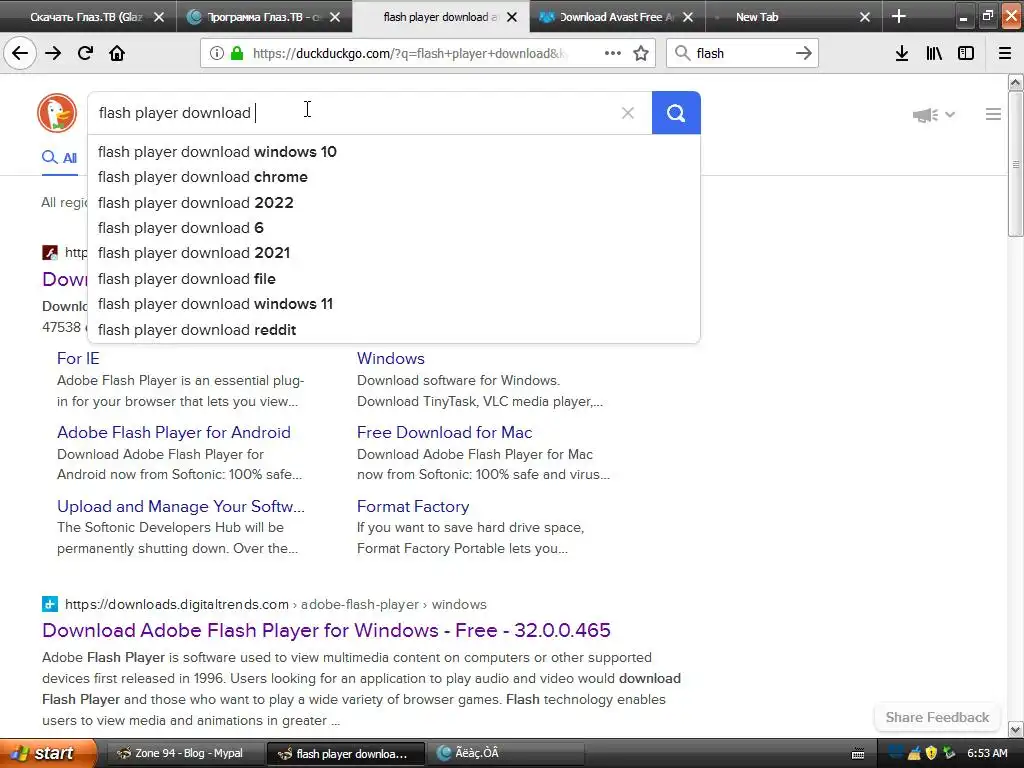Open the browser home page
This screenshot has height=768, width=1024.
click(117, 53)
